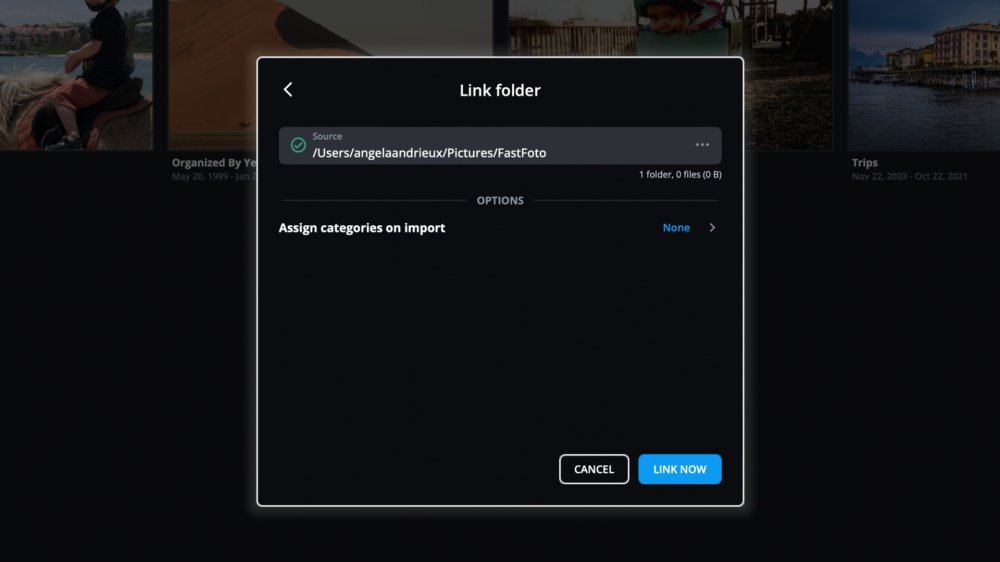Click the green source validation checkmark

point(298,145)
